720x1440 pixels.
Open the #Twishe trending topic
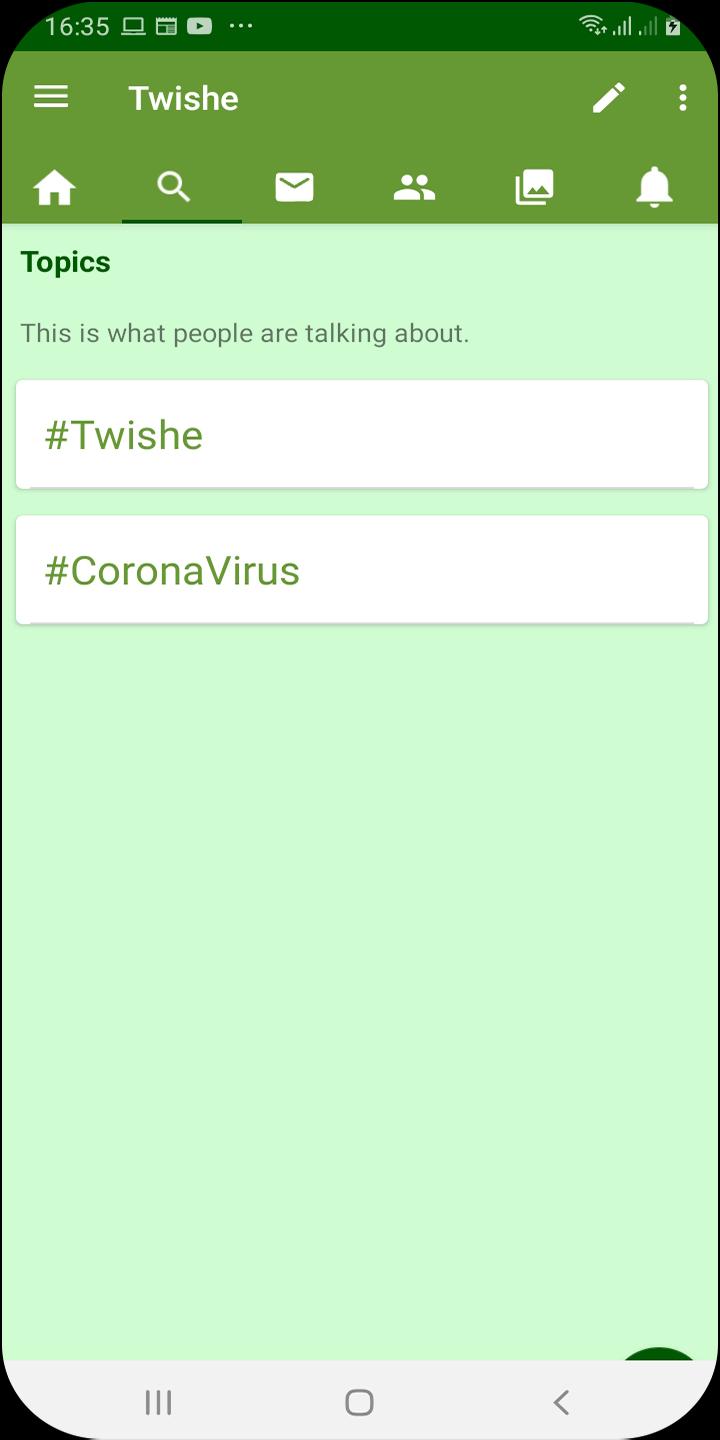point(360,434)
